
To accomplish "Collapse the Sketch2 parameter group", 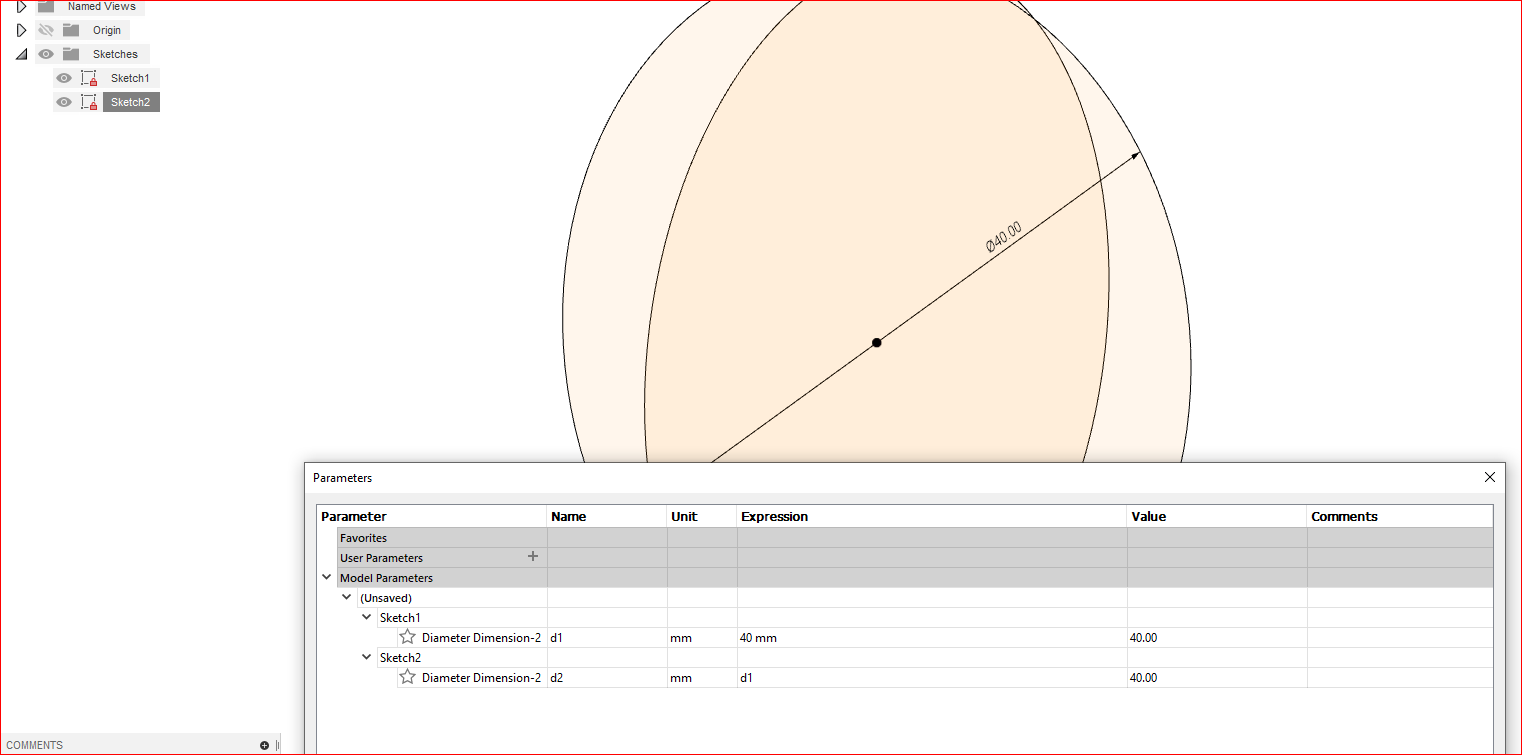I will (366, 657).
